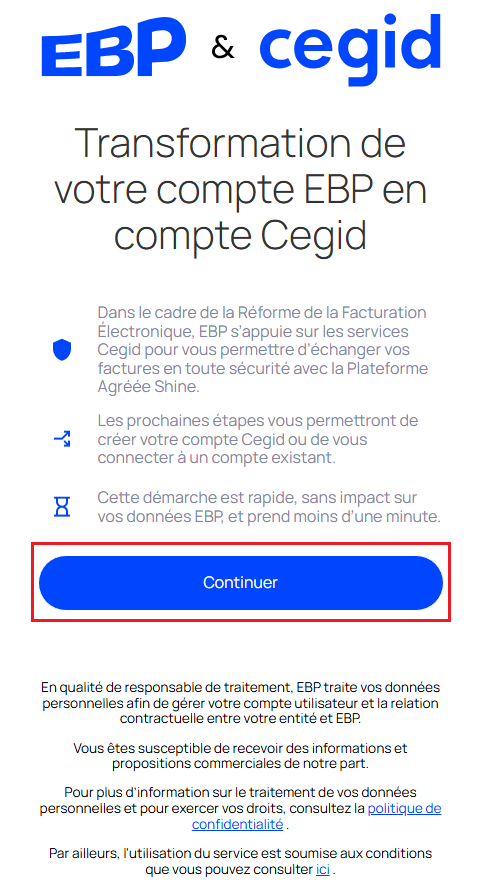Image resolution: width=481 pixels, height=892 pixels.
Task: Click the 'Cette démarche est rapide' text
Action: point(269,507)
